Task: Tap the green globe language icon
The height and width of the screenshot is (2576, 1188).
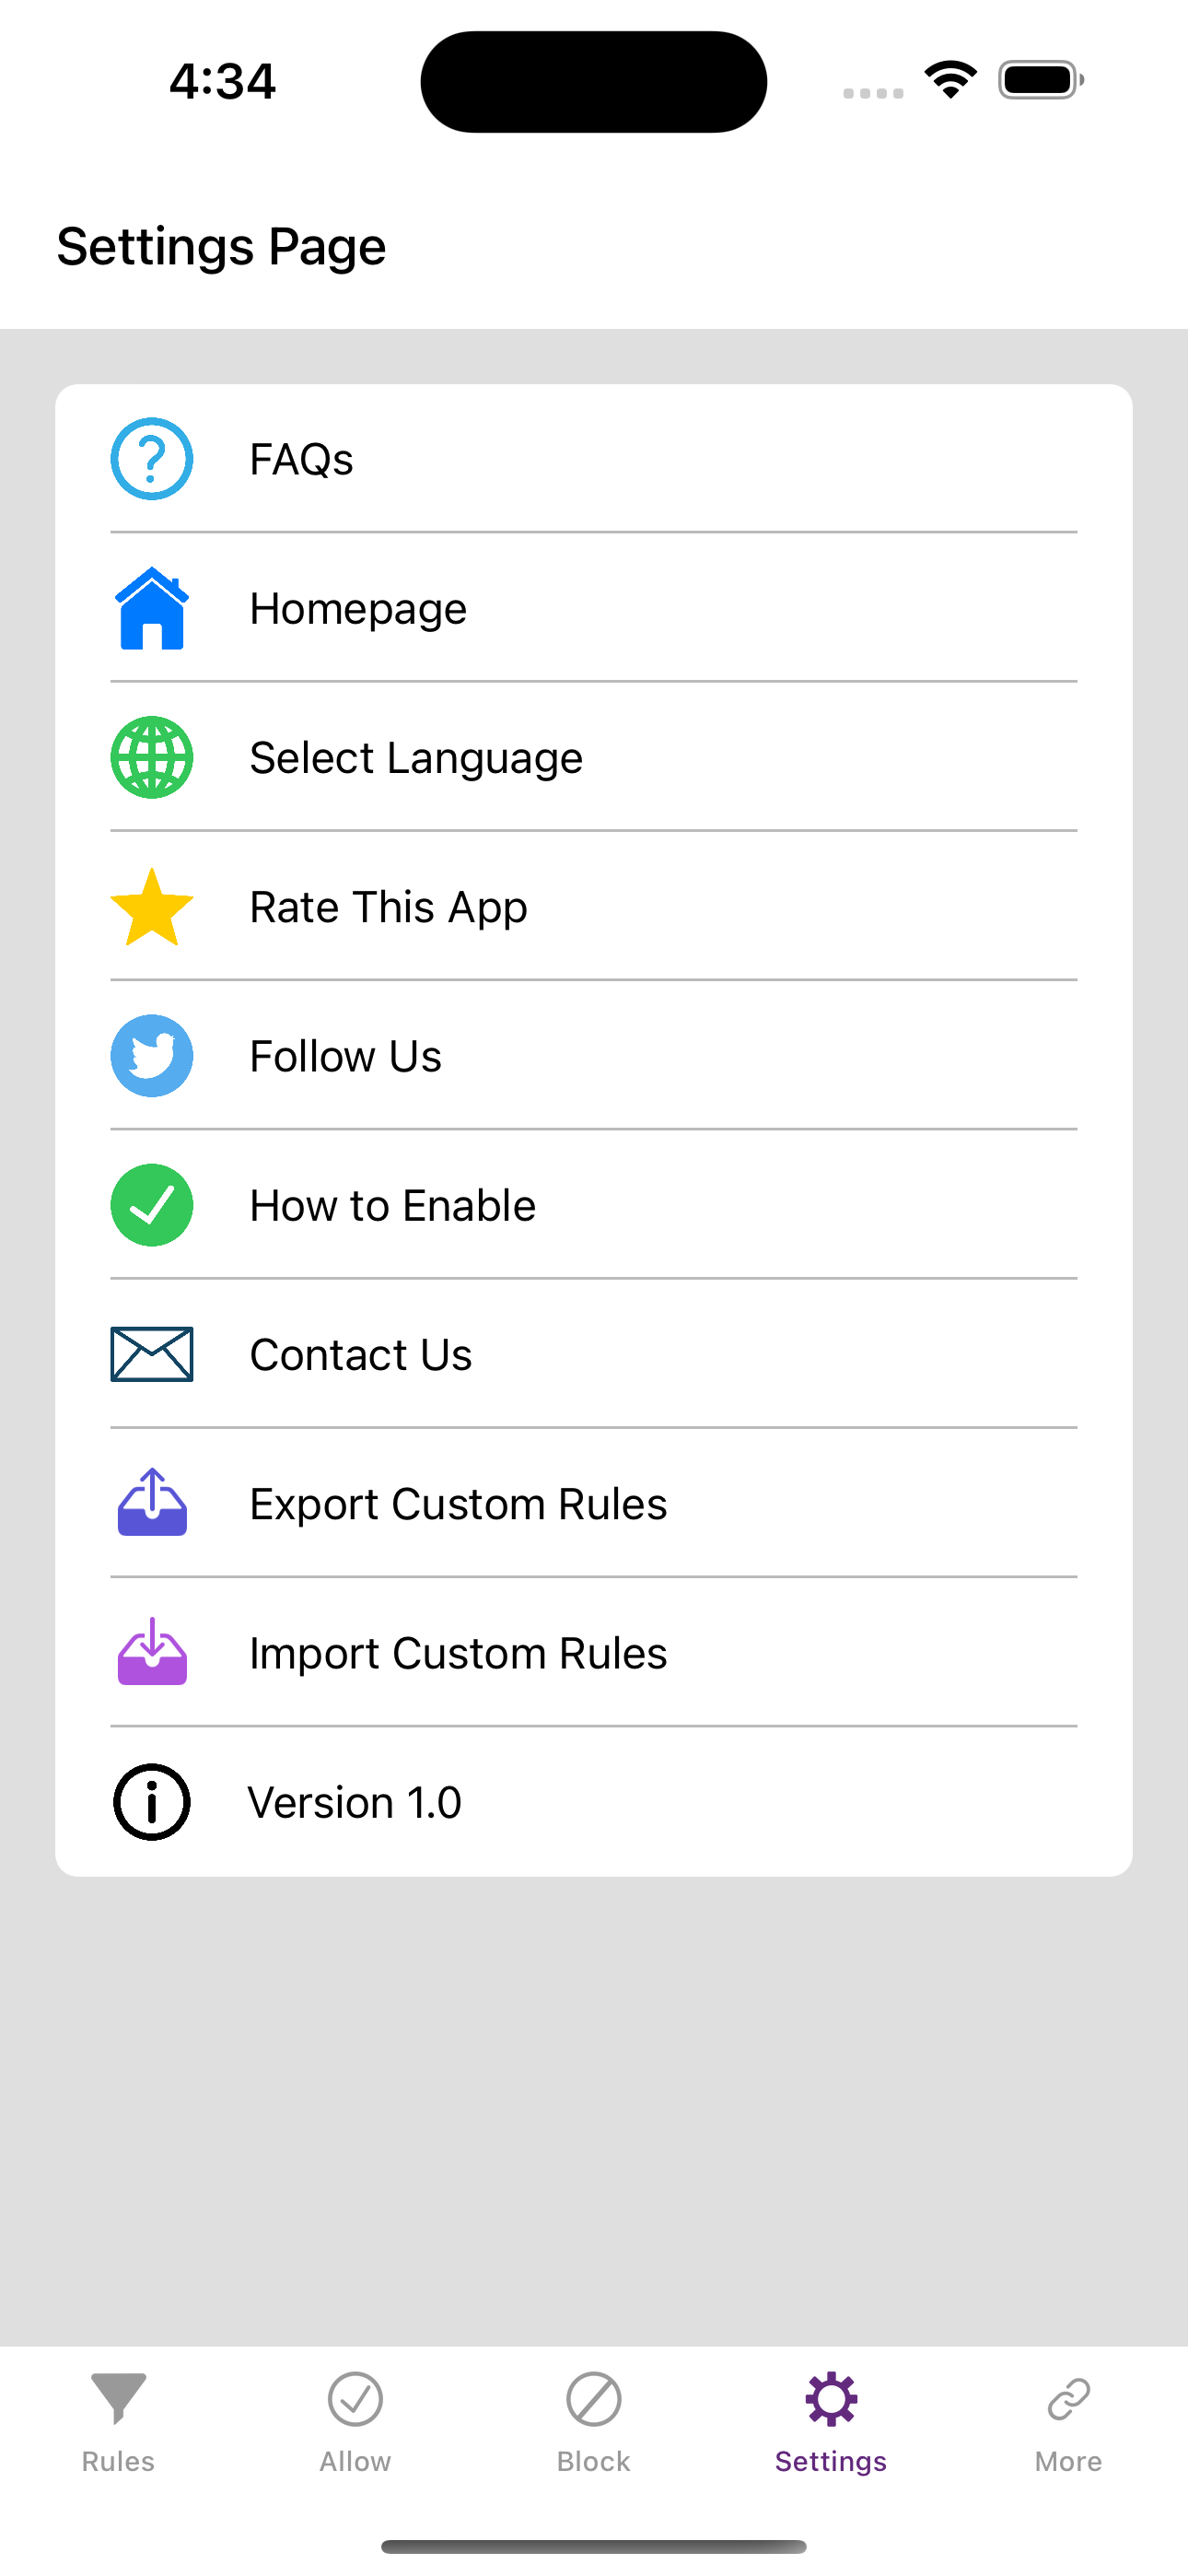Action: [151, 757]
